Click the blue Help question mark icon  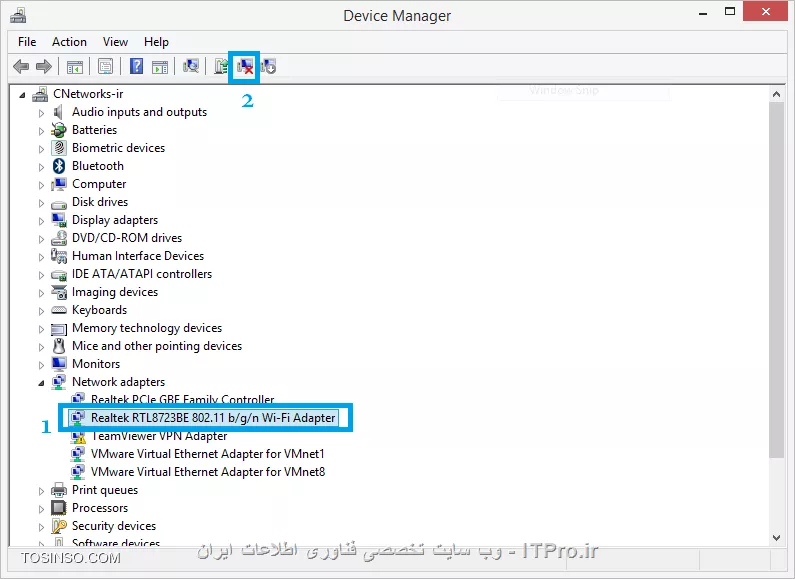pos(136,66)
